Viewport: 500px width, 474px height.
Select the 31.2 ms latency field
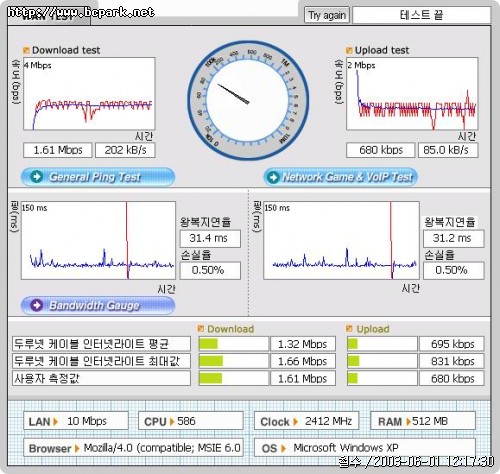click(x=454, y=238)
